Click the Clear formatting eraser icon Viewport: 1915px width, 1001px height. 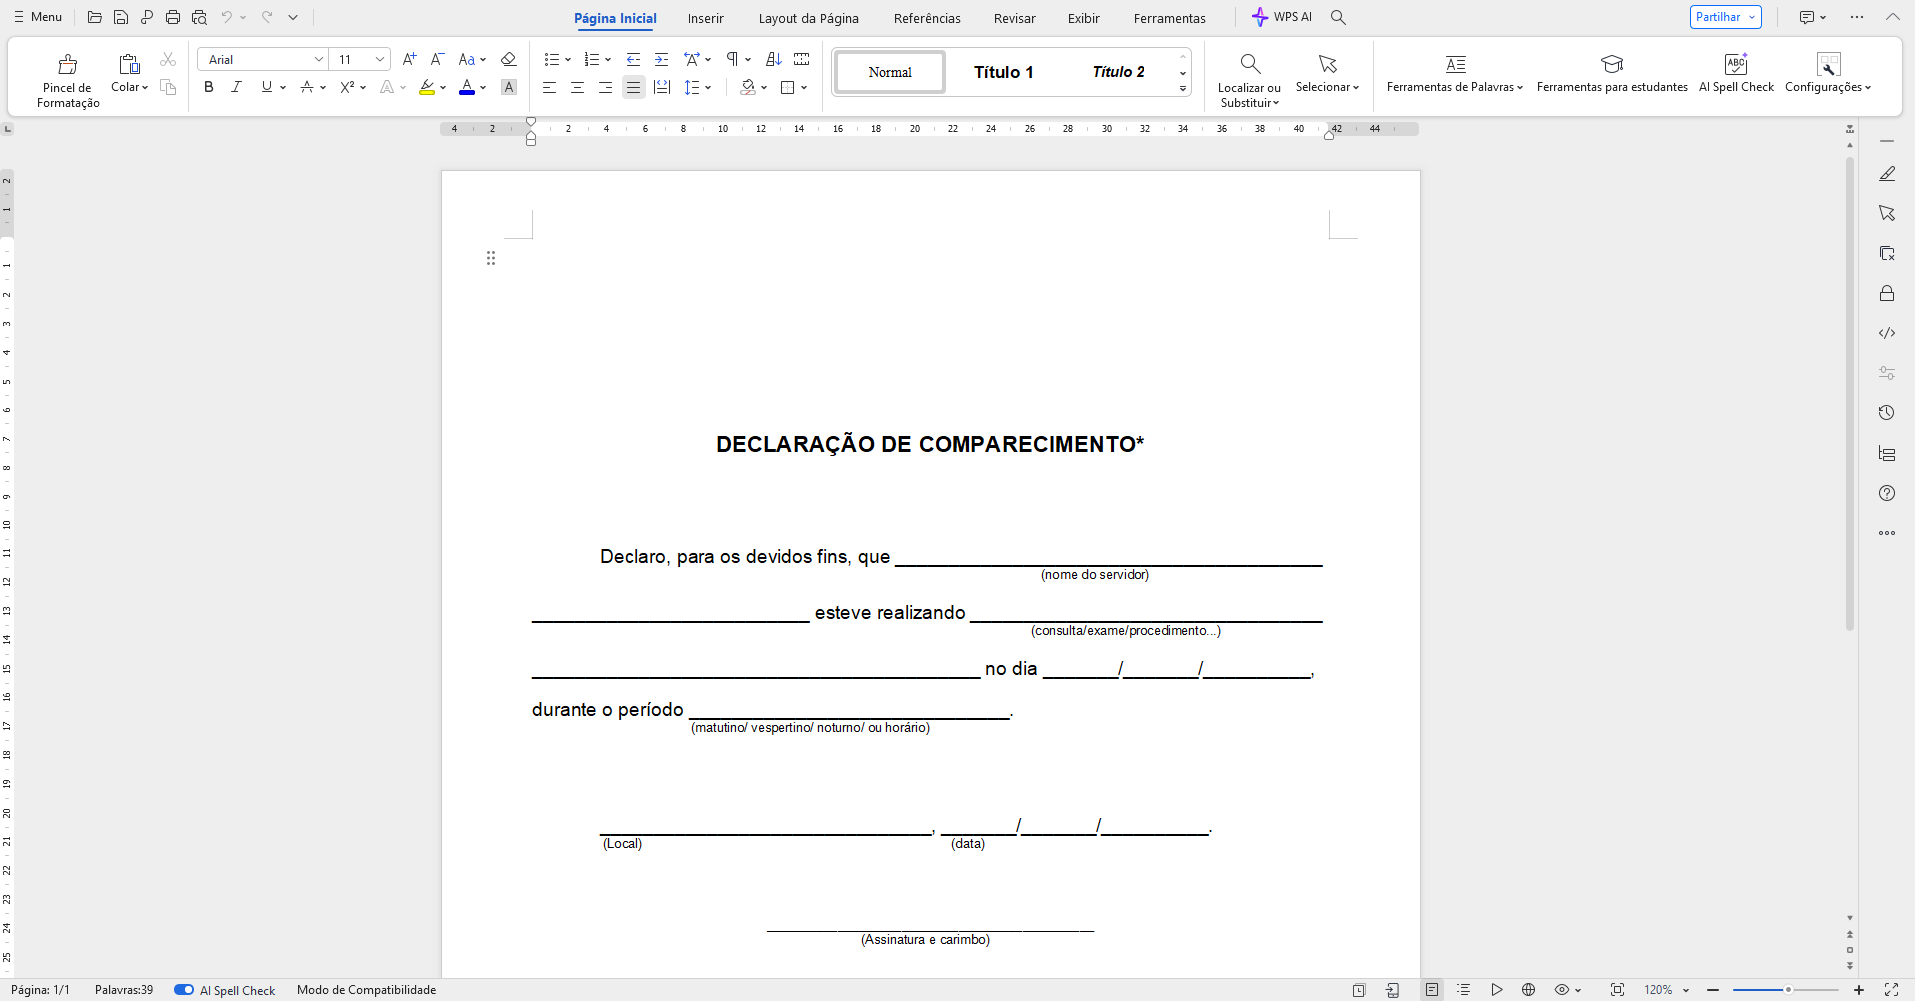508,60
